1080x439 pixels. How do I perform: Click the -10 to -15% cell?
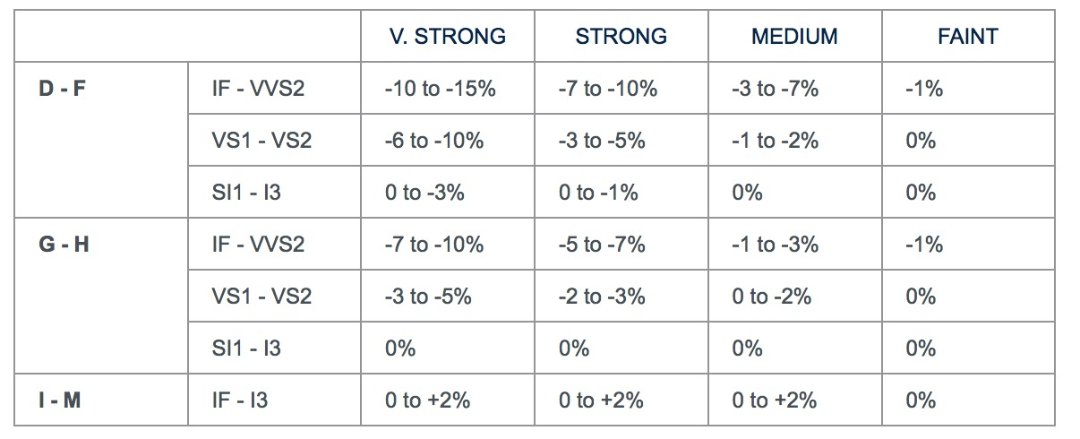tap(440, 89)
